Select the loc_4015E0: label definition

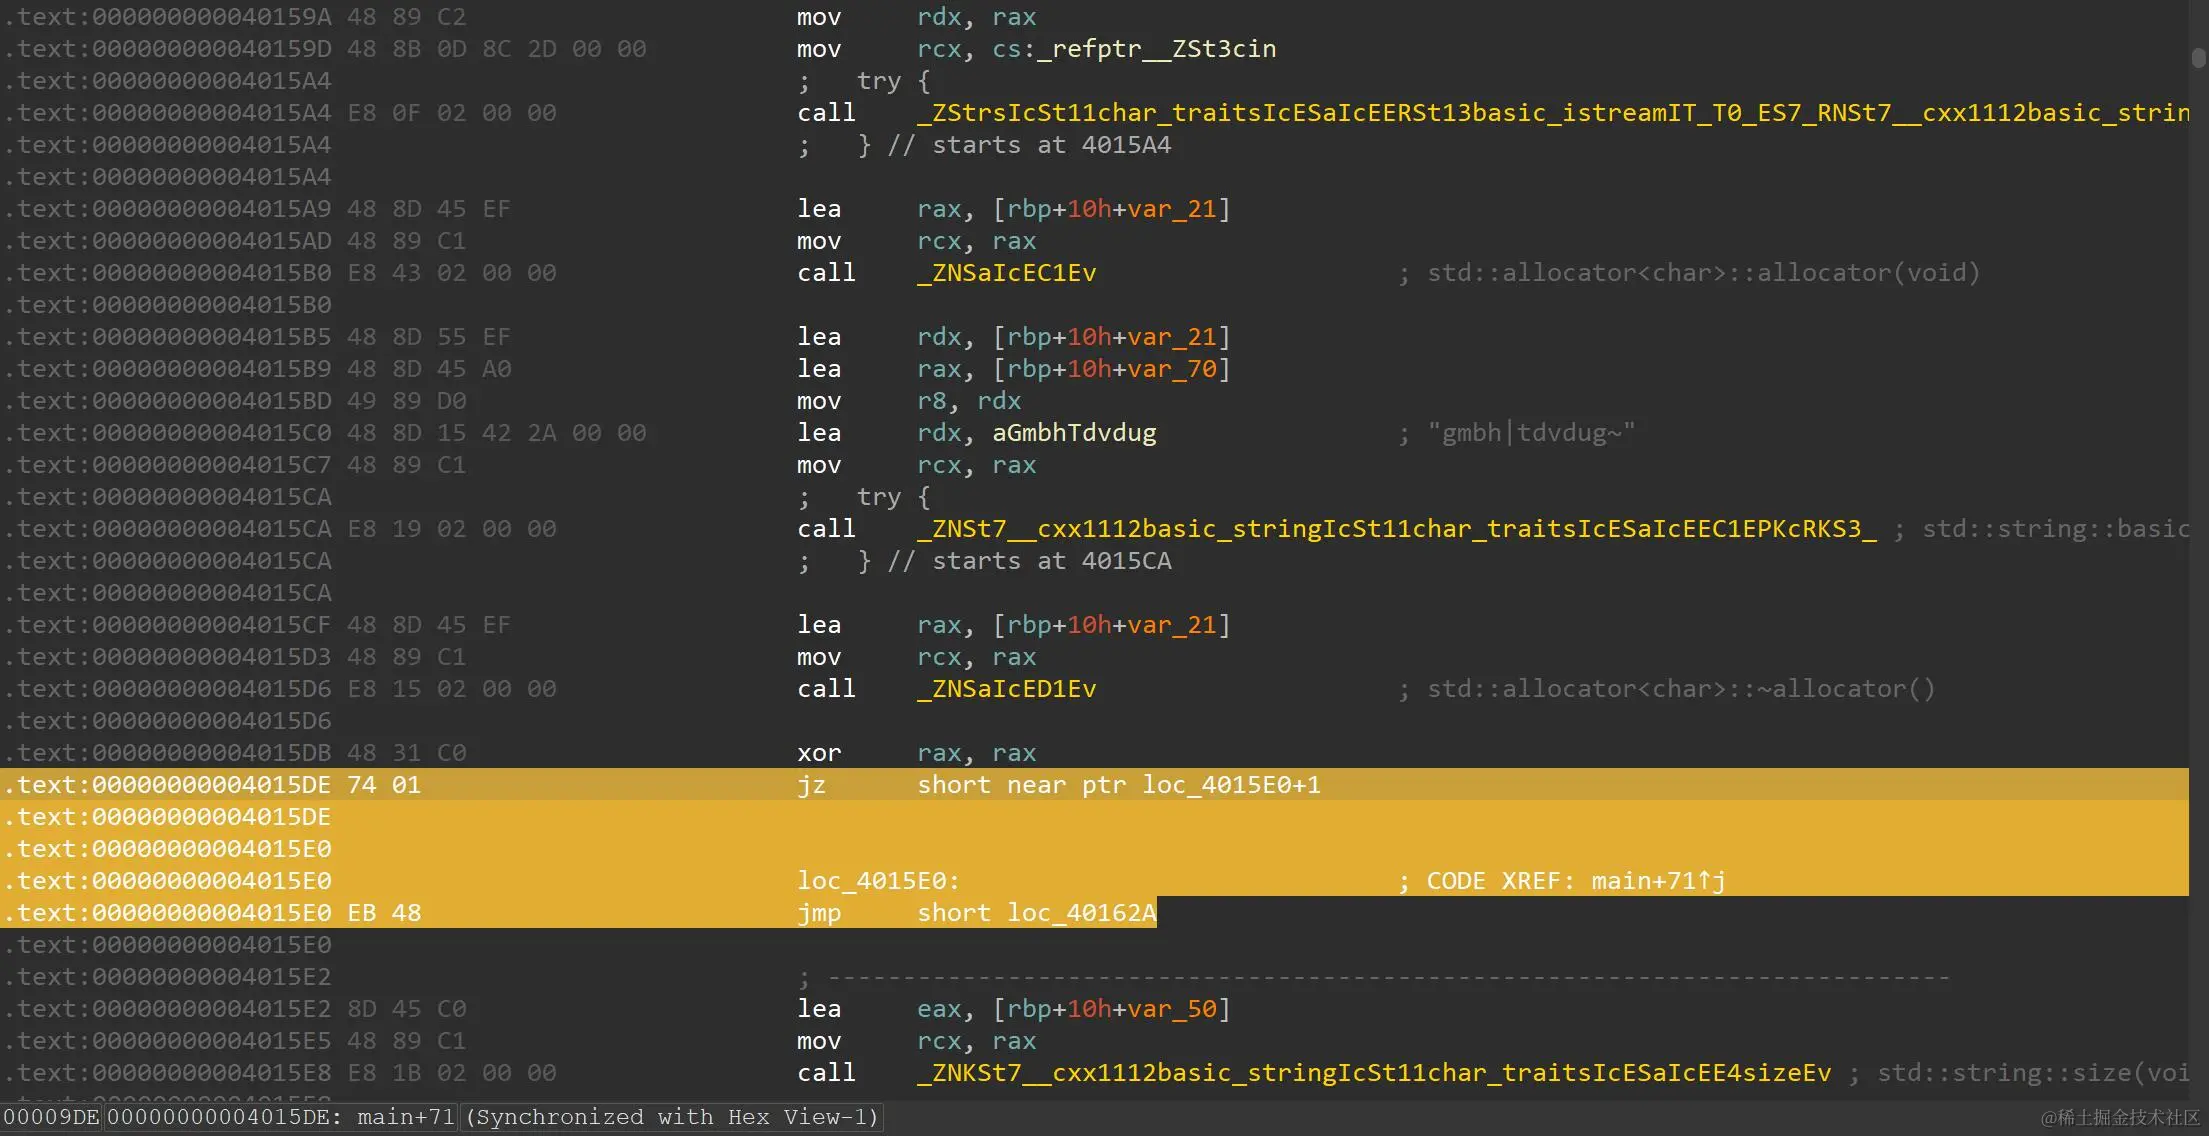[x=878, y=881]
